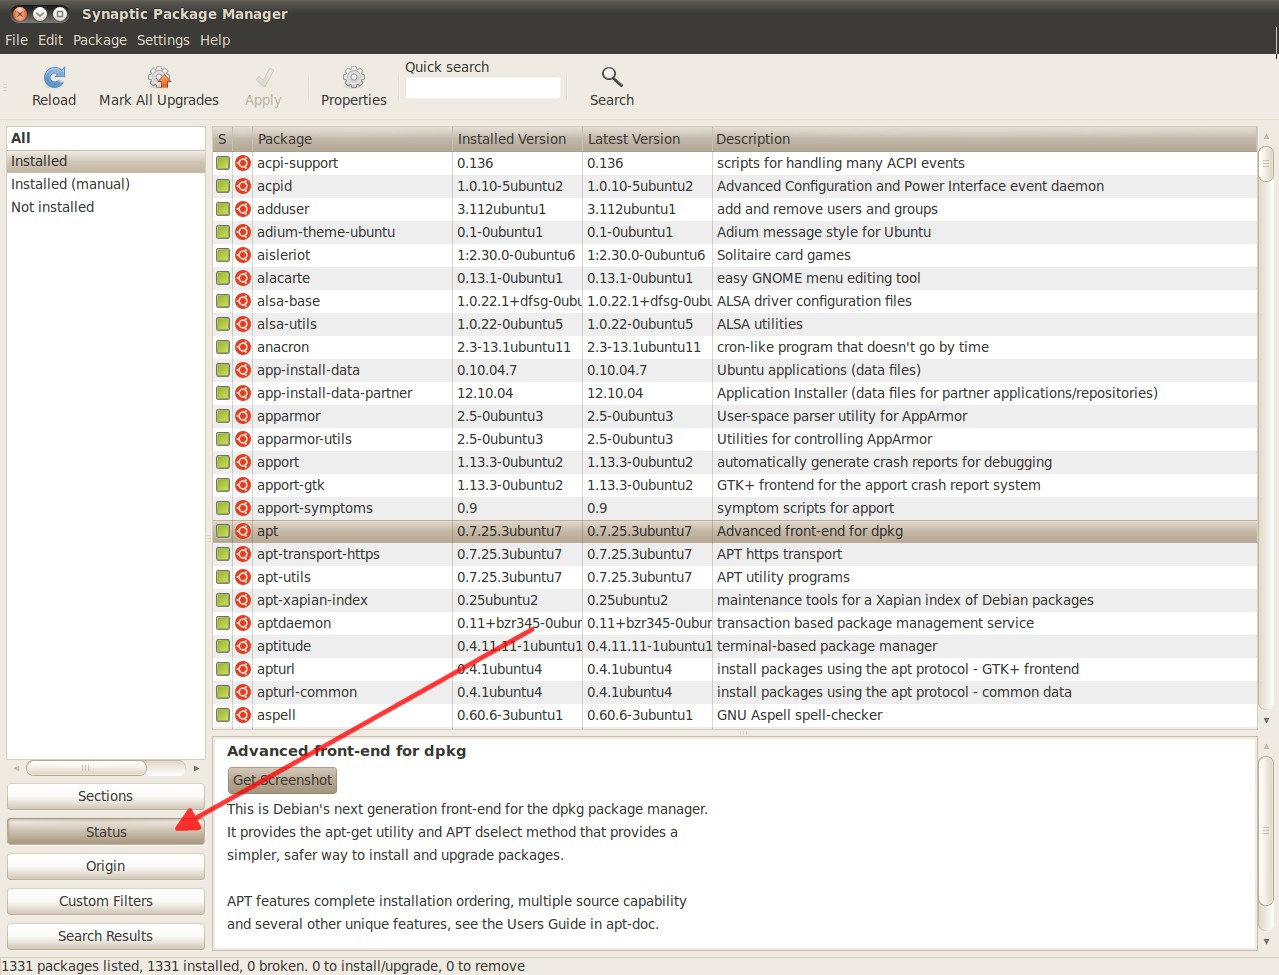Sort by Installed Version column header
This screenshot has height=975, width=1279.
(517, 139)
